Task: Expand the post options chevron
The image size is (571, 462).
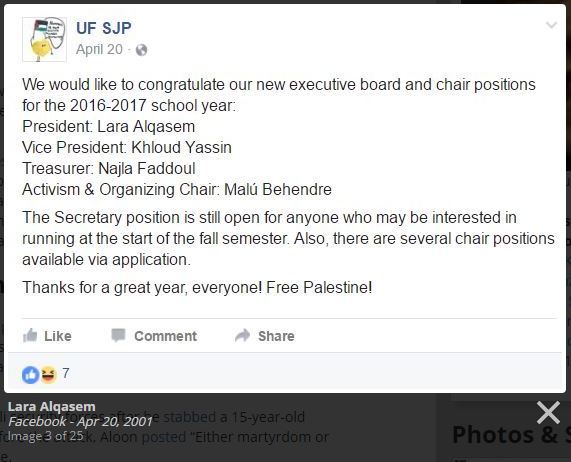Action: (551, 25)
